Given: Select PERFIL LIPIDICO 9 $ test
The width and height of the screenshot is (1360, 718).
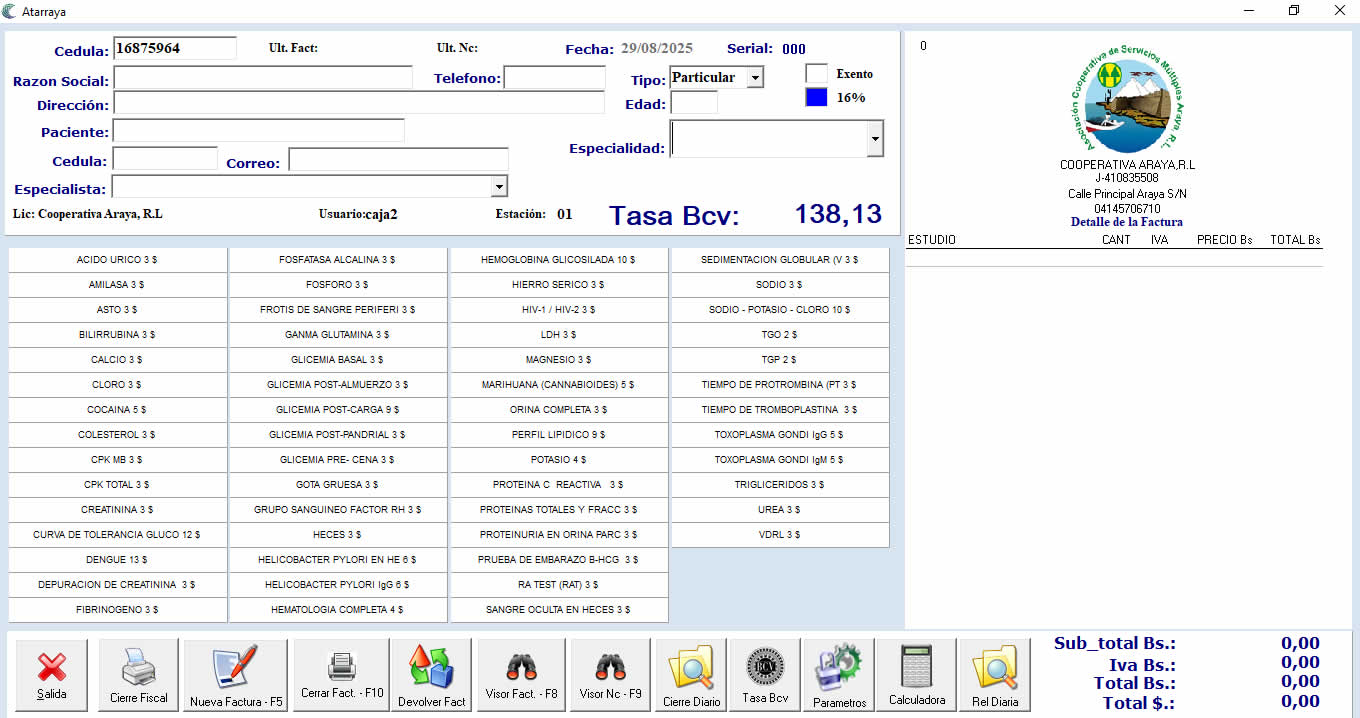Looking at the screenshot, I should point(559,434).
